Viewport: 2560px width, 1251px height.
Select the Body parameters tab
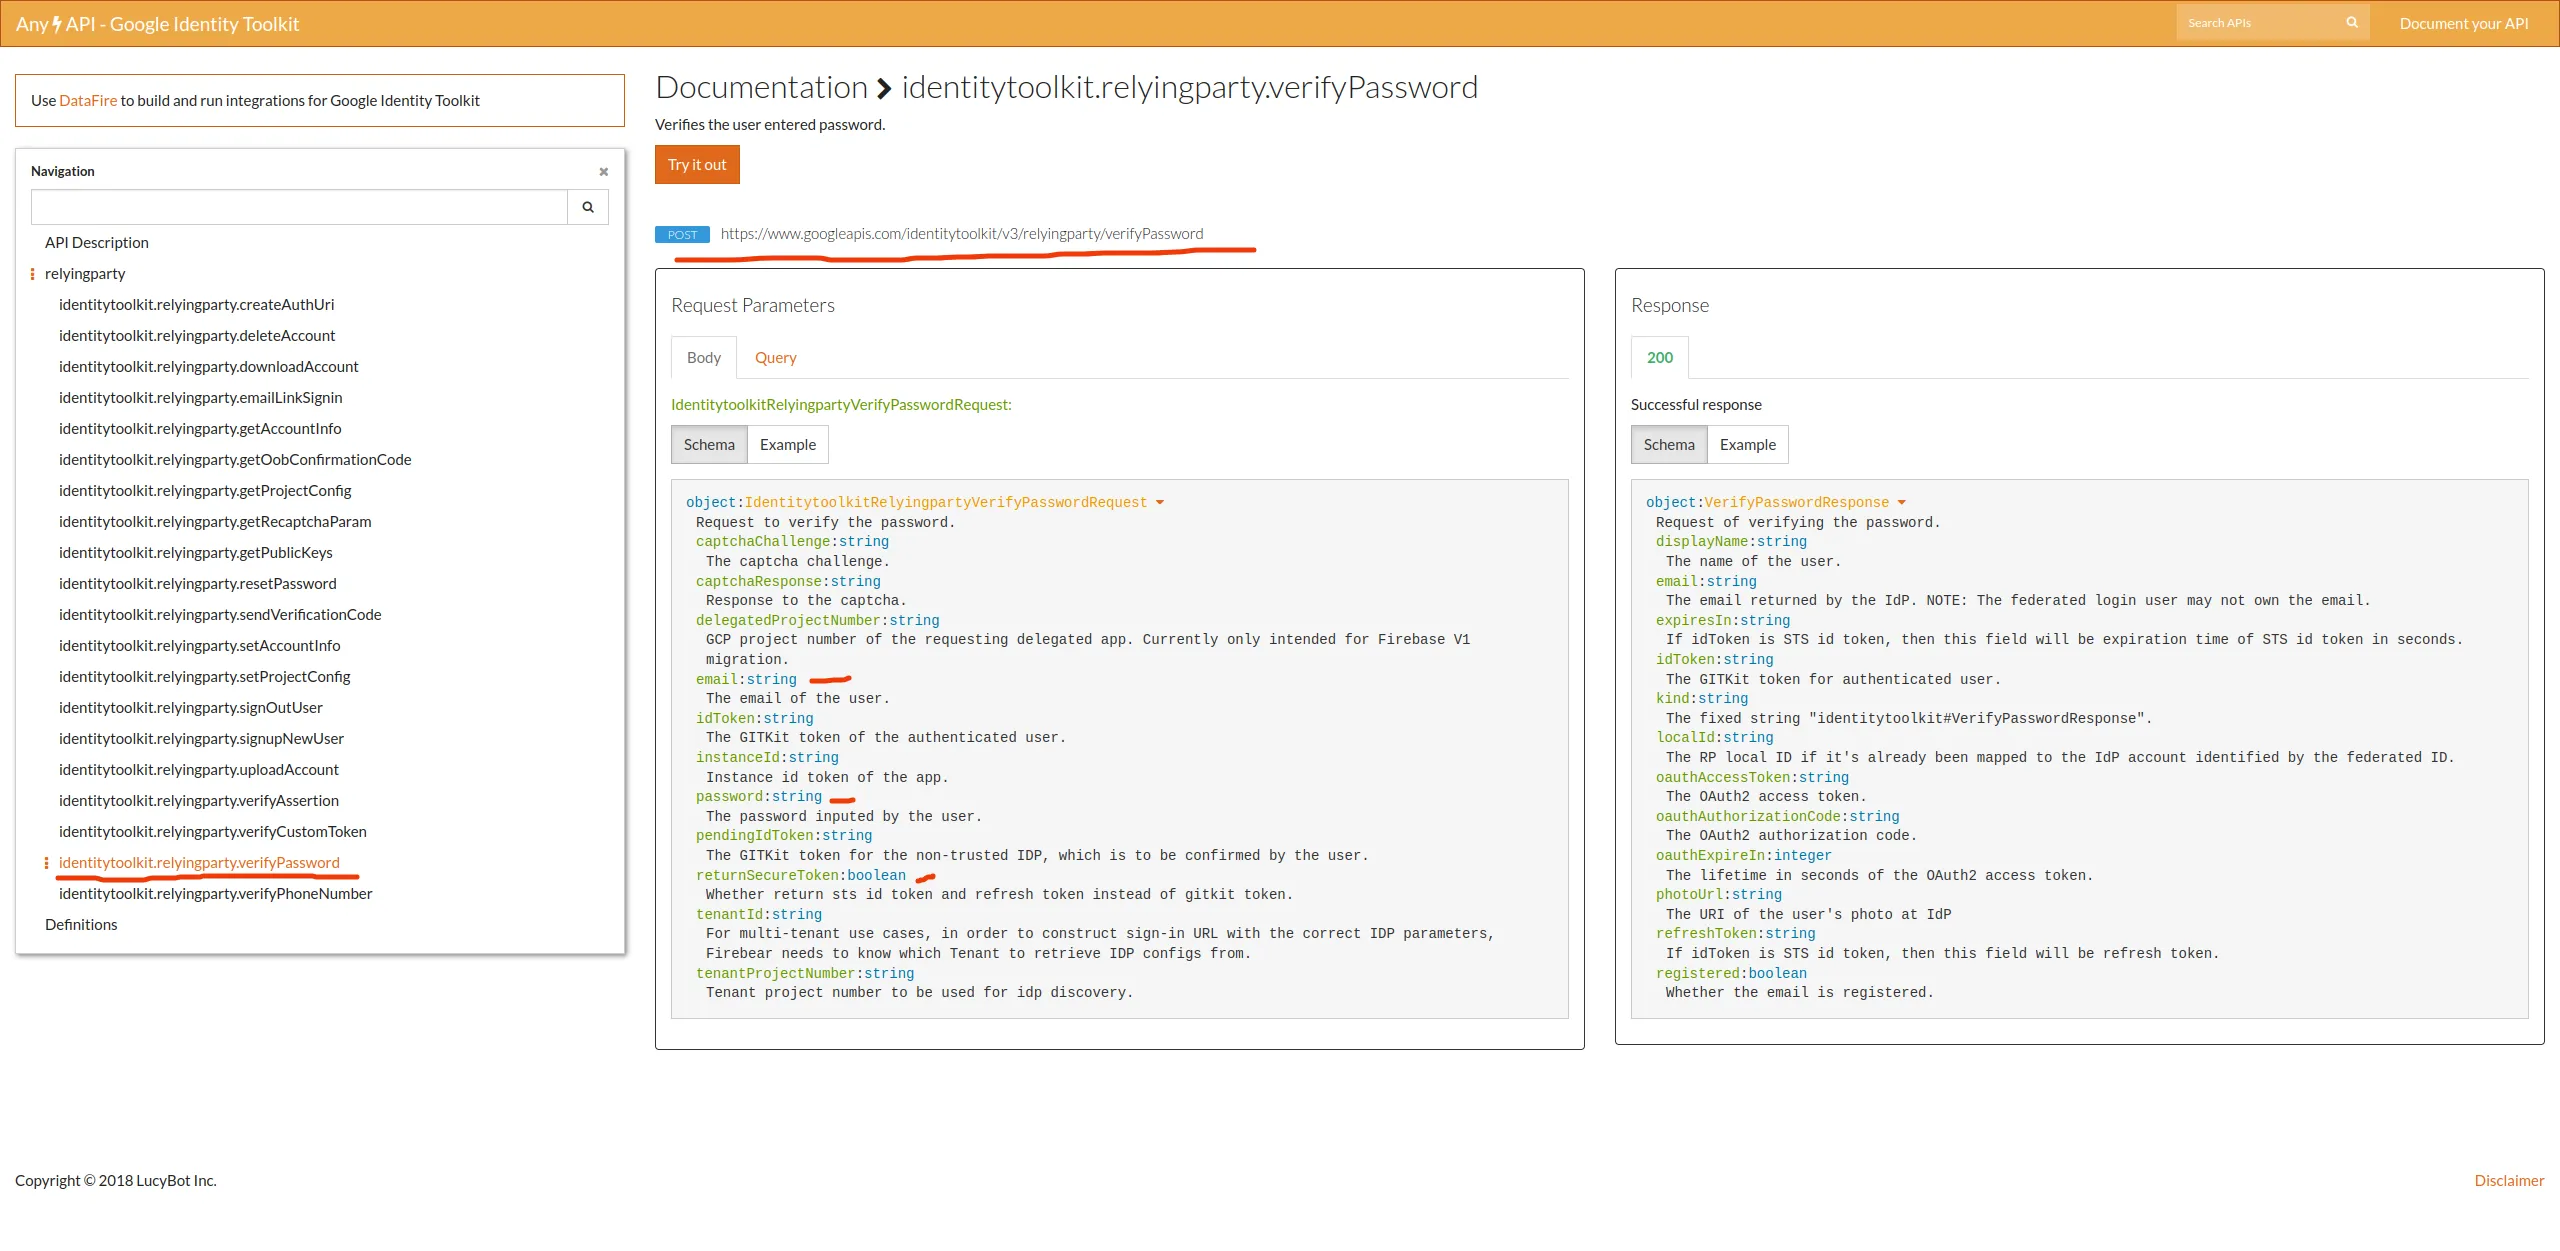click(703, 358)
